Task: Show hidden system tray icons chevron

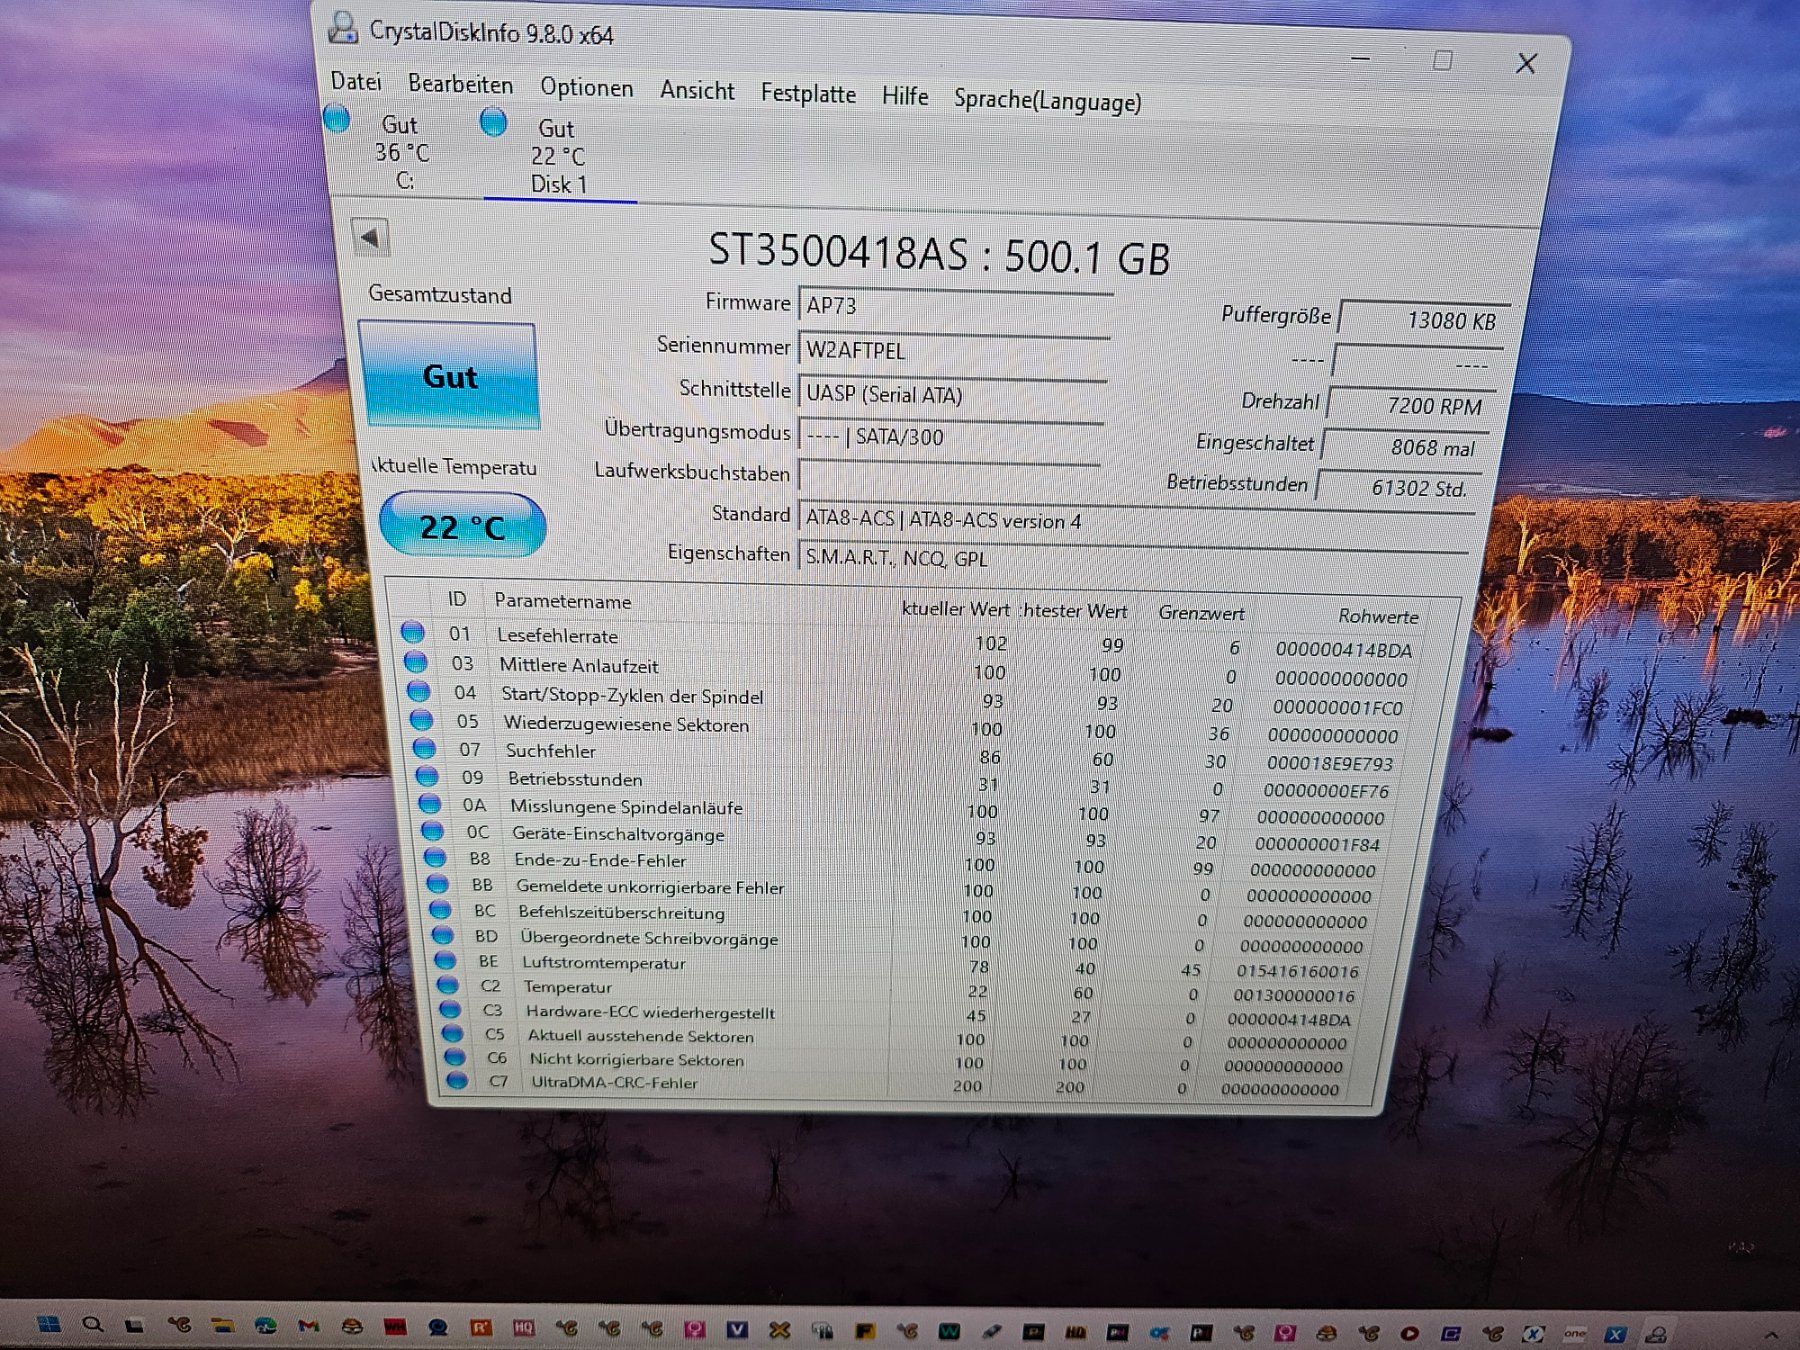Action: coord(1771,1336)
